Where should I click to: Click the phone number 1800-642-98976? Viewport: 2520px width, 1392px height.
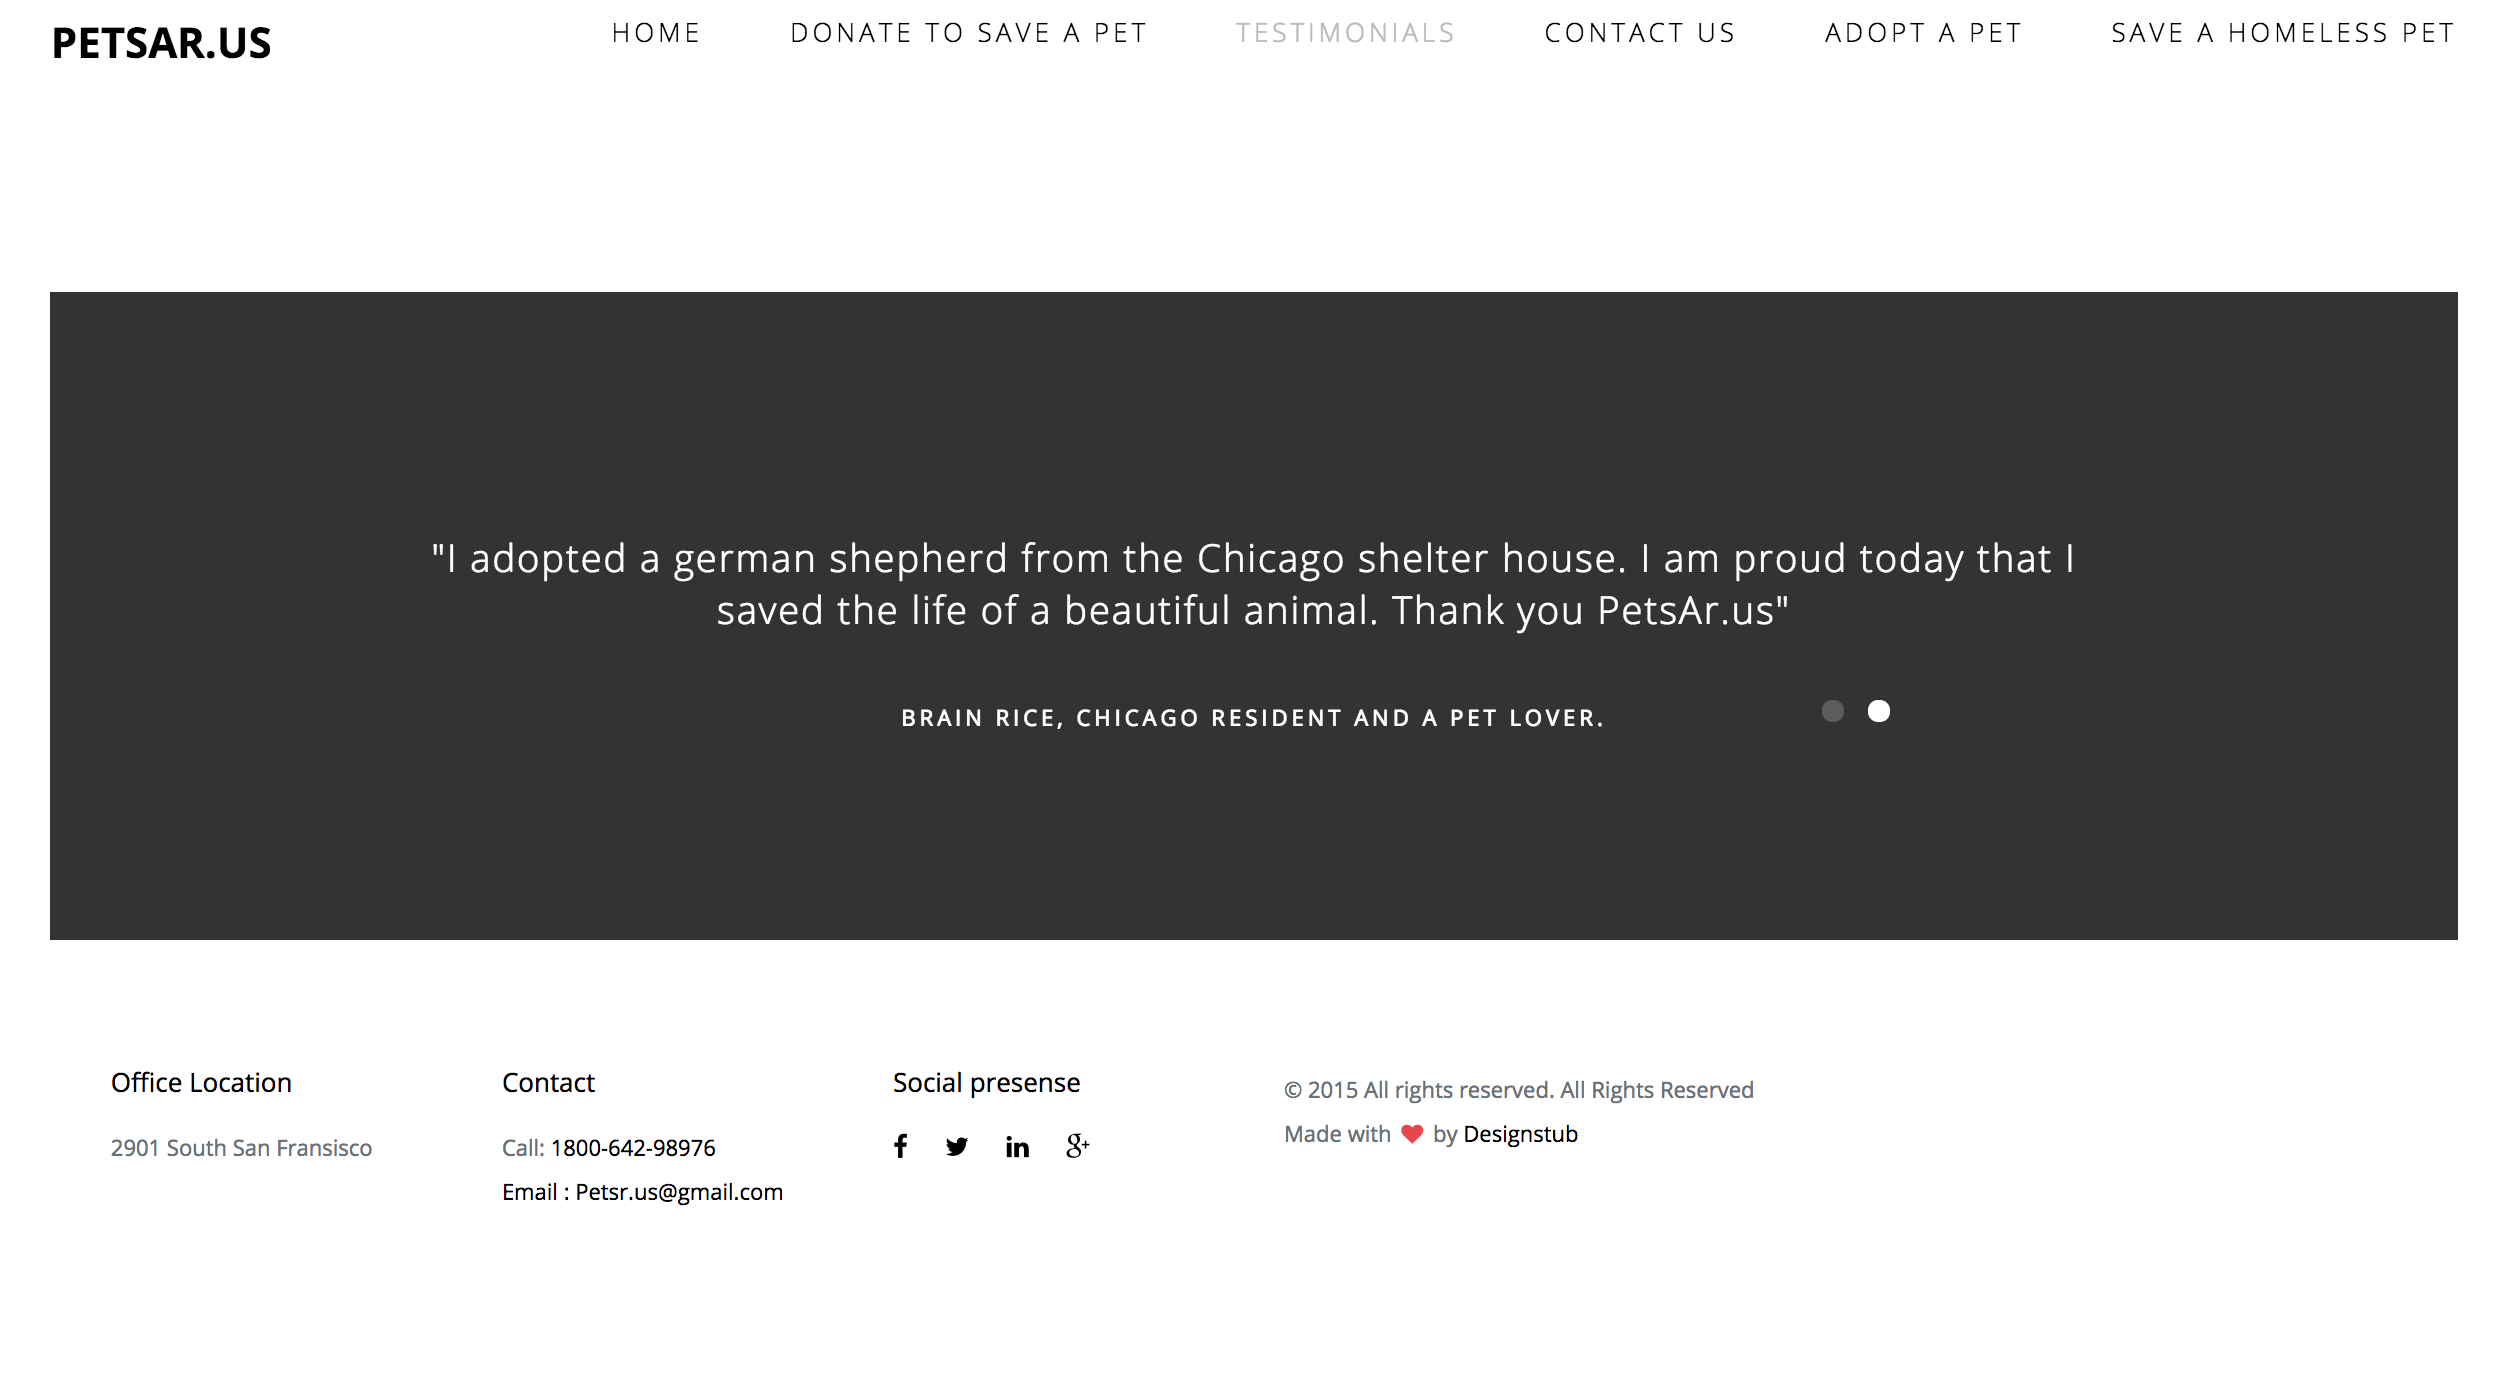click(x=633, y=1148)
